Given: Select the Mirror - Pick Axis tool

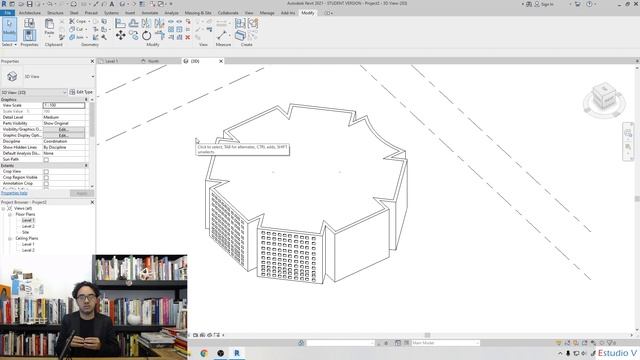Looking at the screenshot, I should (x=146, y=23).
